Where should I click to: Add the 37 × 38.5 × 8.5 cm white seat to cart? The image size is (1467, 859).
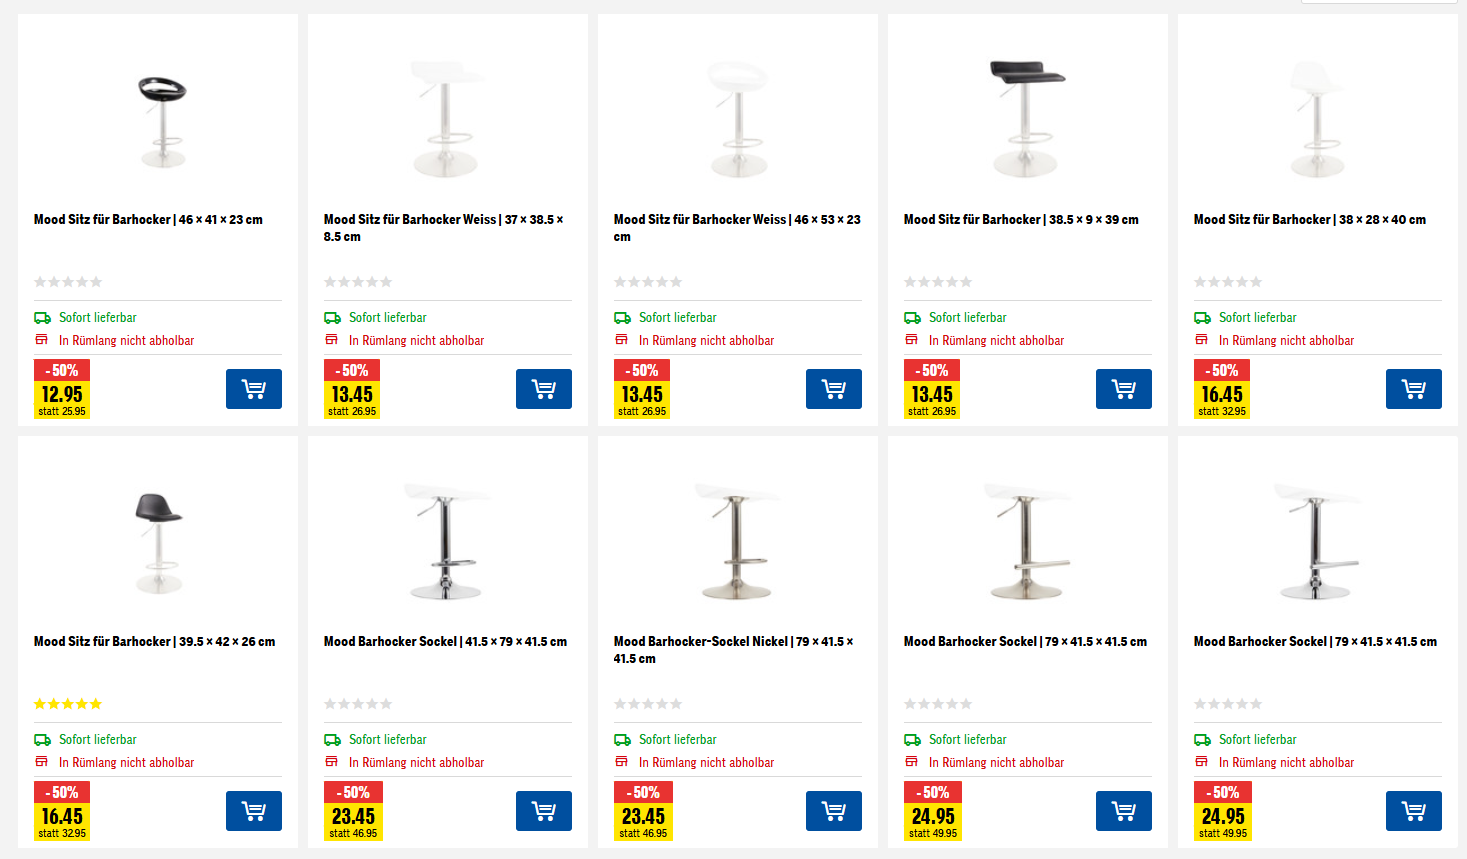543,389
